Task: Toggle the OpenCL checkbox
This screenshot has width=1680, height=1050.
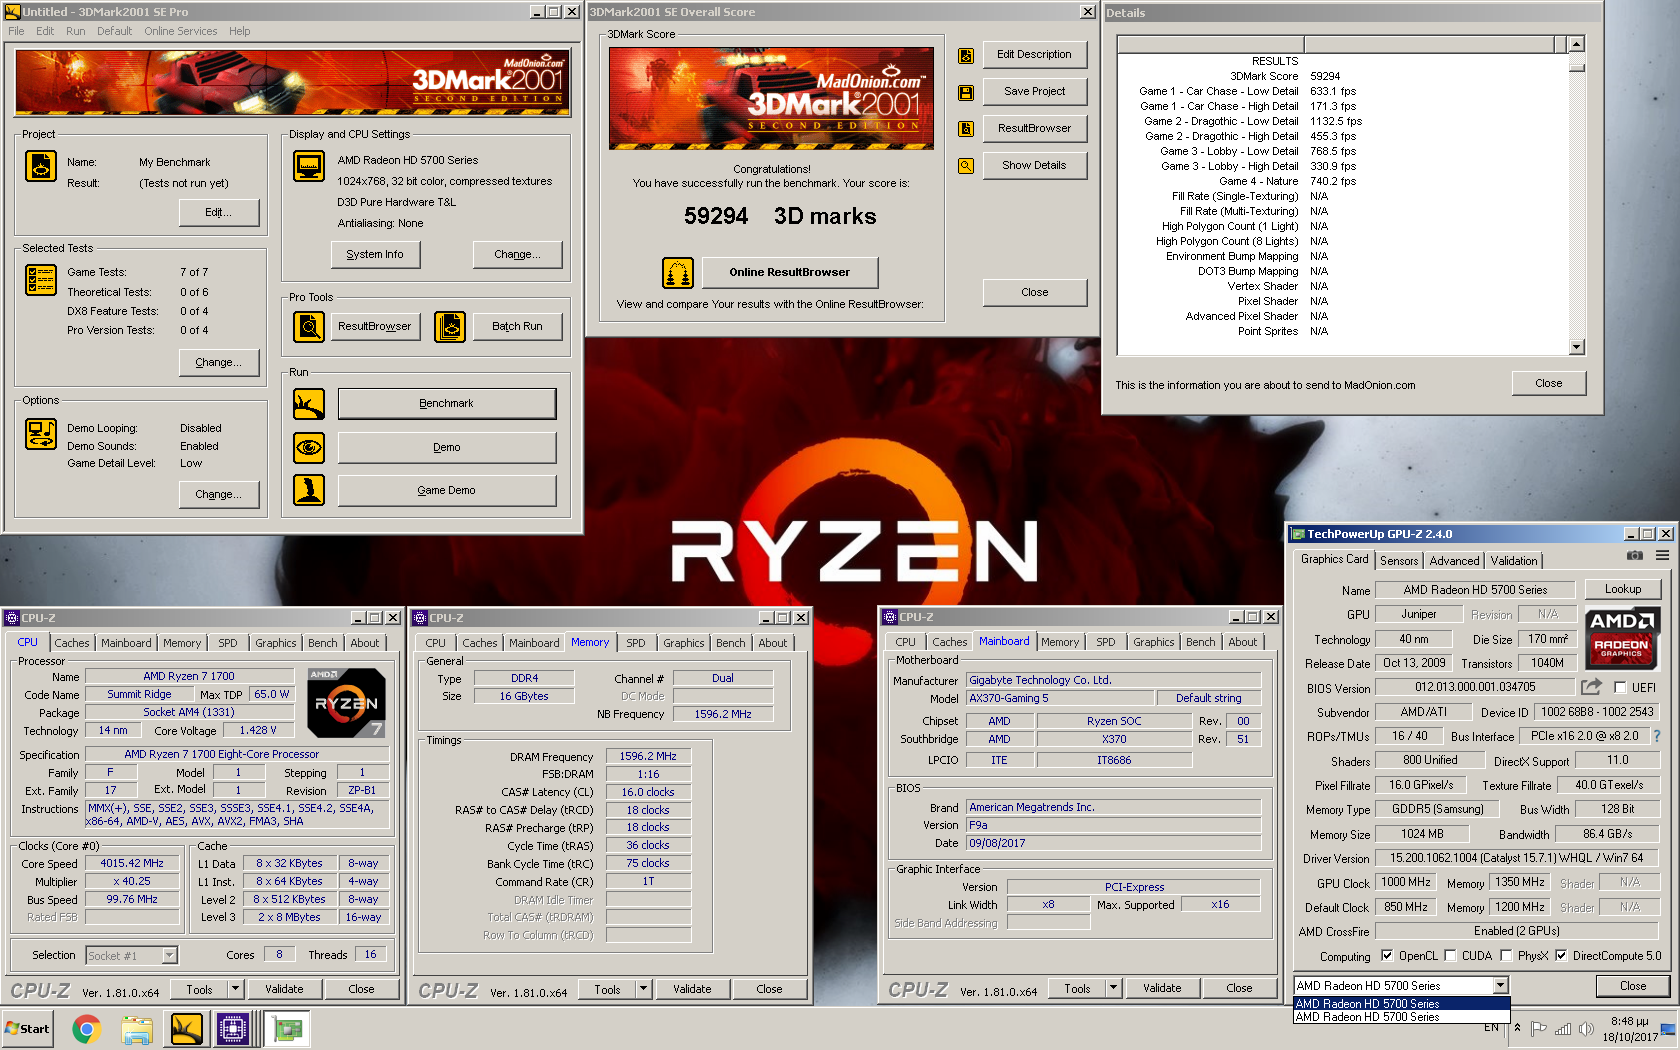Action: click(1387, 956)
